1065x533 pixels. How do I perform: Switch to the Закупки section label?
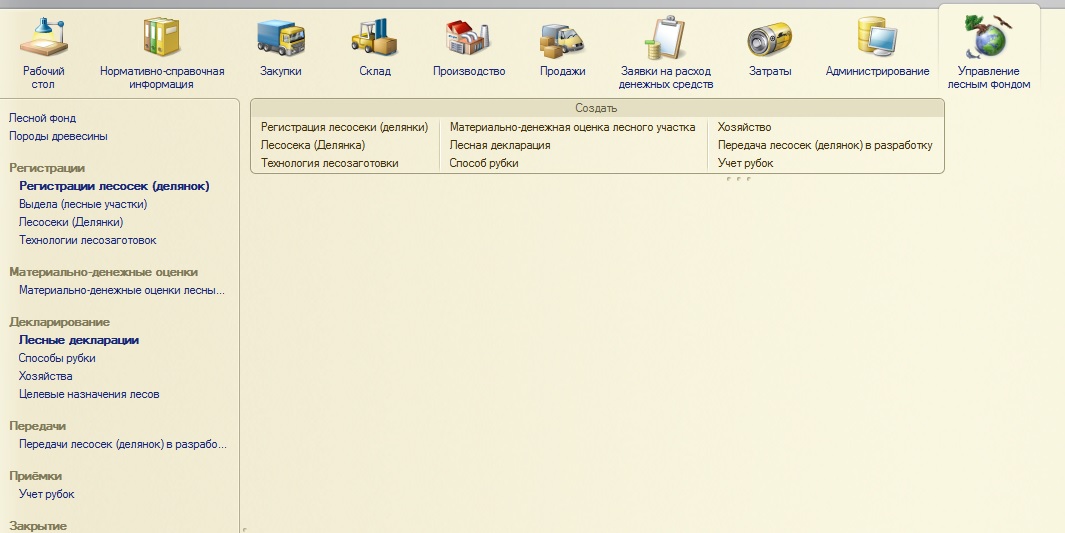click(281, 71)
